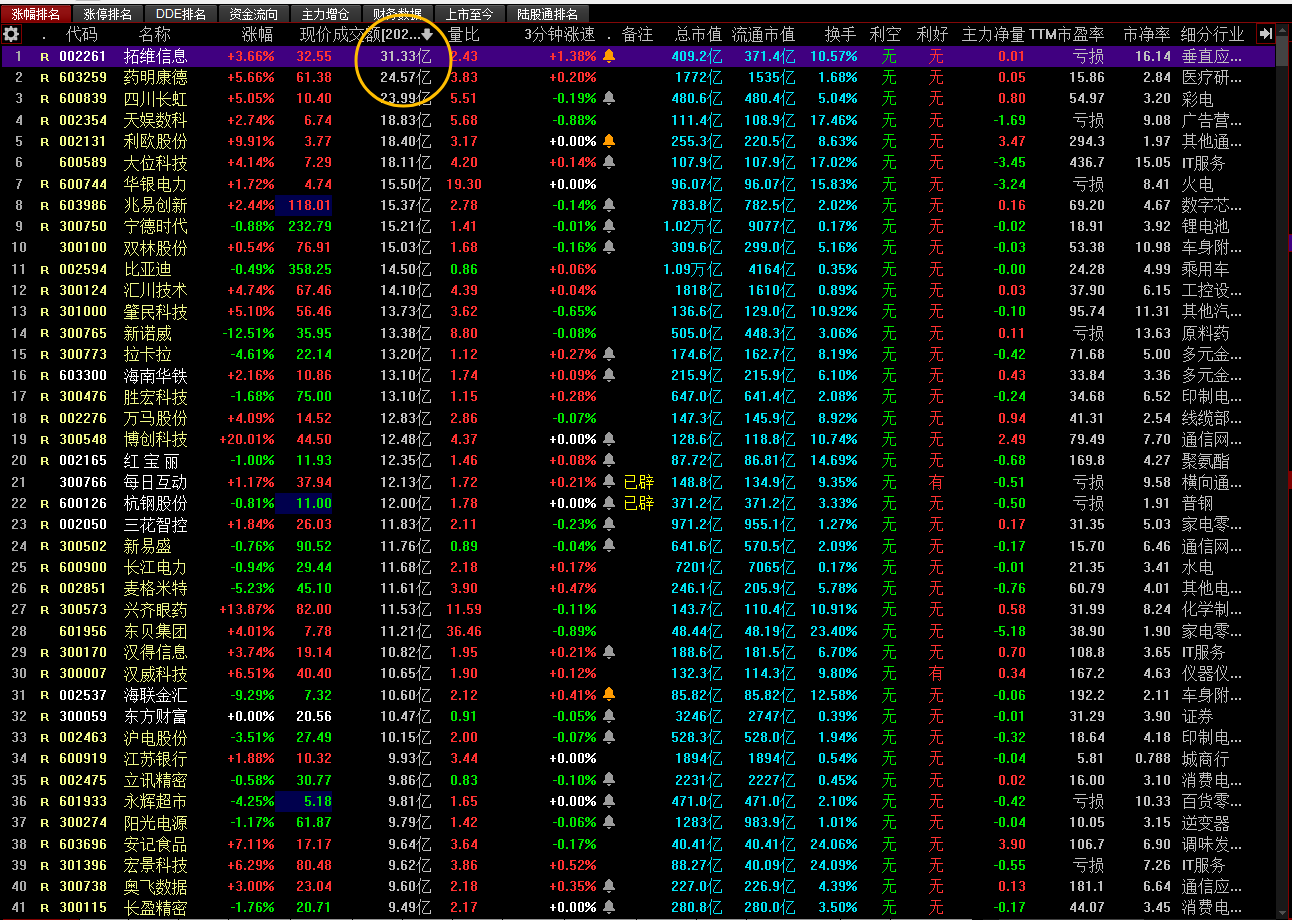Image resolution: width=1292 pixels, height=920 pixels.
Task: Select stock code 601933
Action: click(x=83, y=801)
